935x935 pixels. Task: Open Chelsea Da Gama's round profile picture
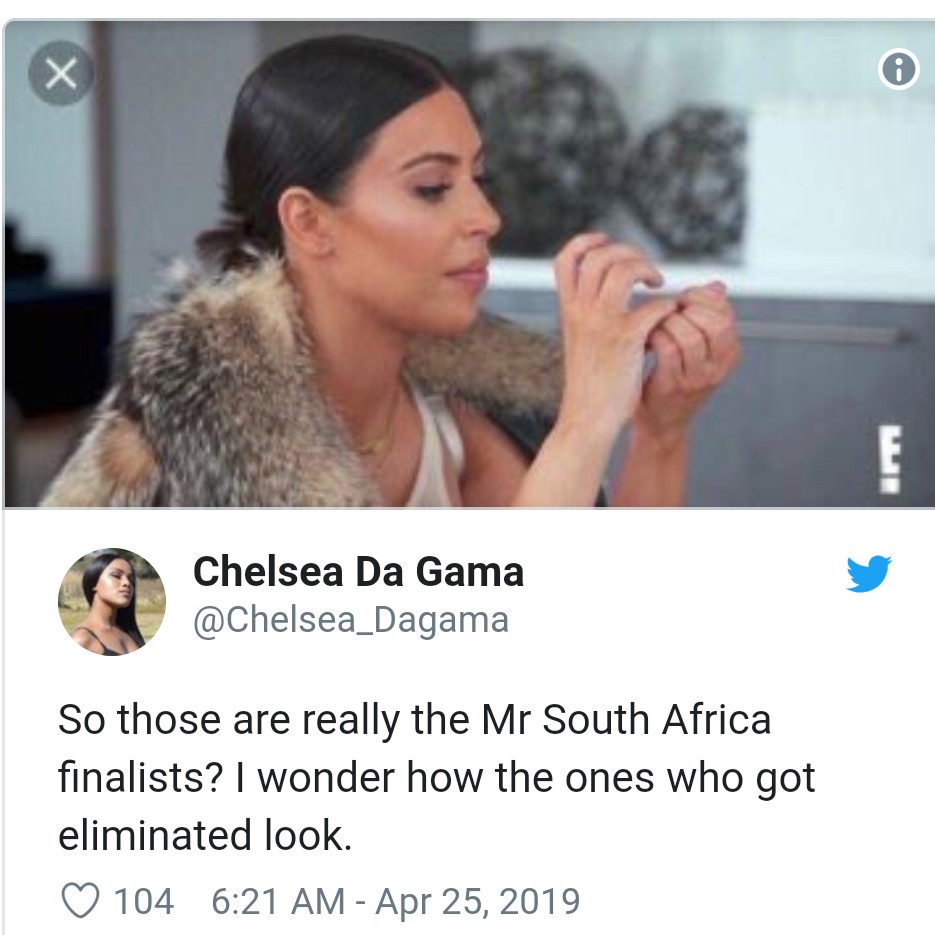112,602
